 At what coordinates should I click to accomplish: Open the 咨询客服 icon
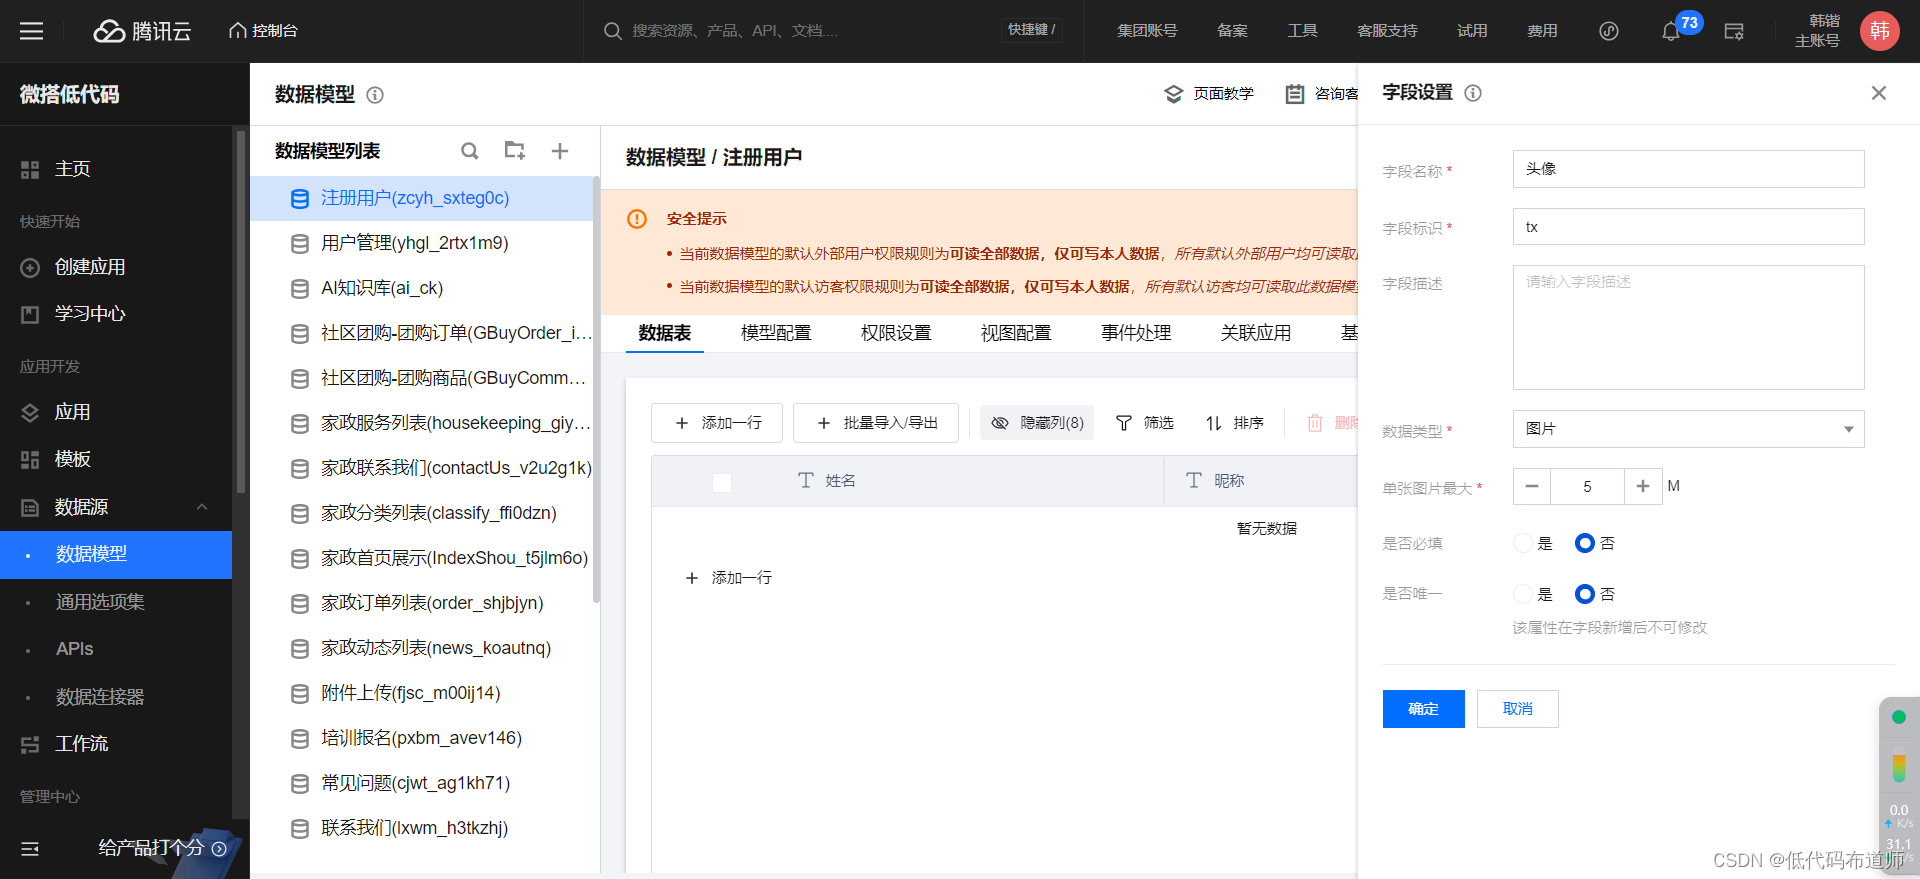[x=1295, y=94]
